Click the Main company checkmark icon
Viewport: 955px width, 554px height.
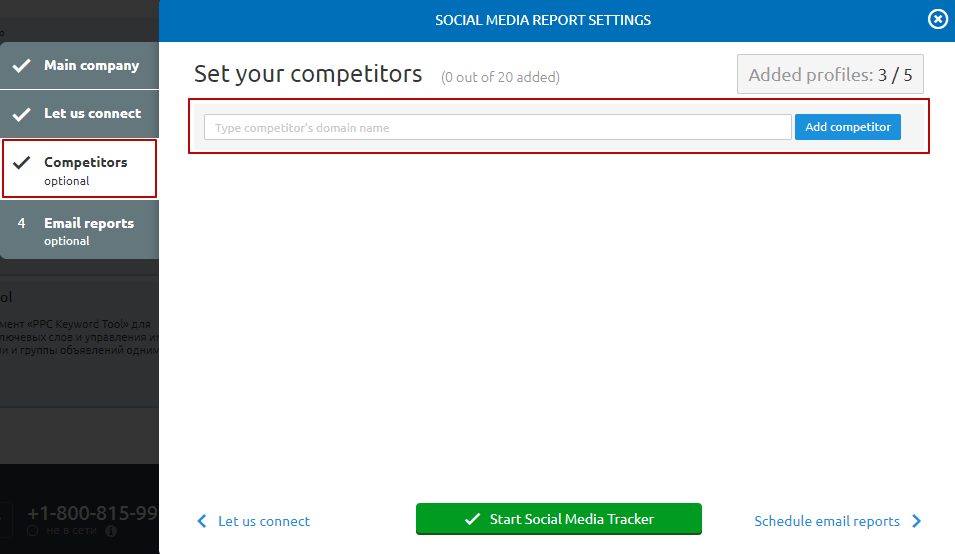coord(22,65)
